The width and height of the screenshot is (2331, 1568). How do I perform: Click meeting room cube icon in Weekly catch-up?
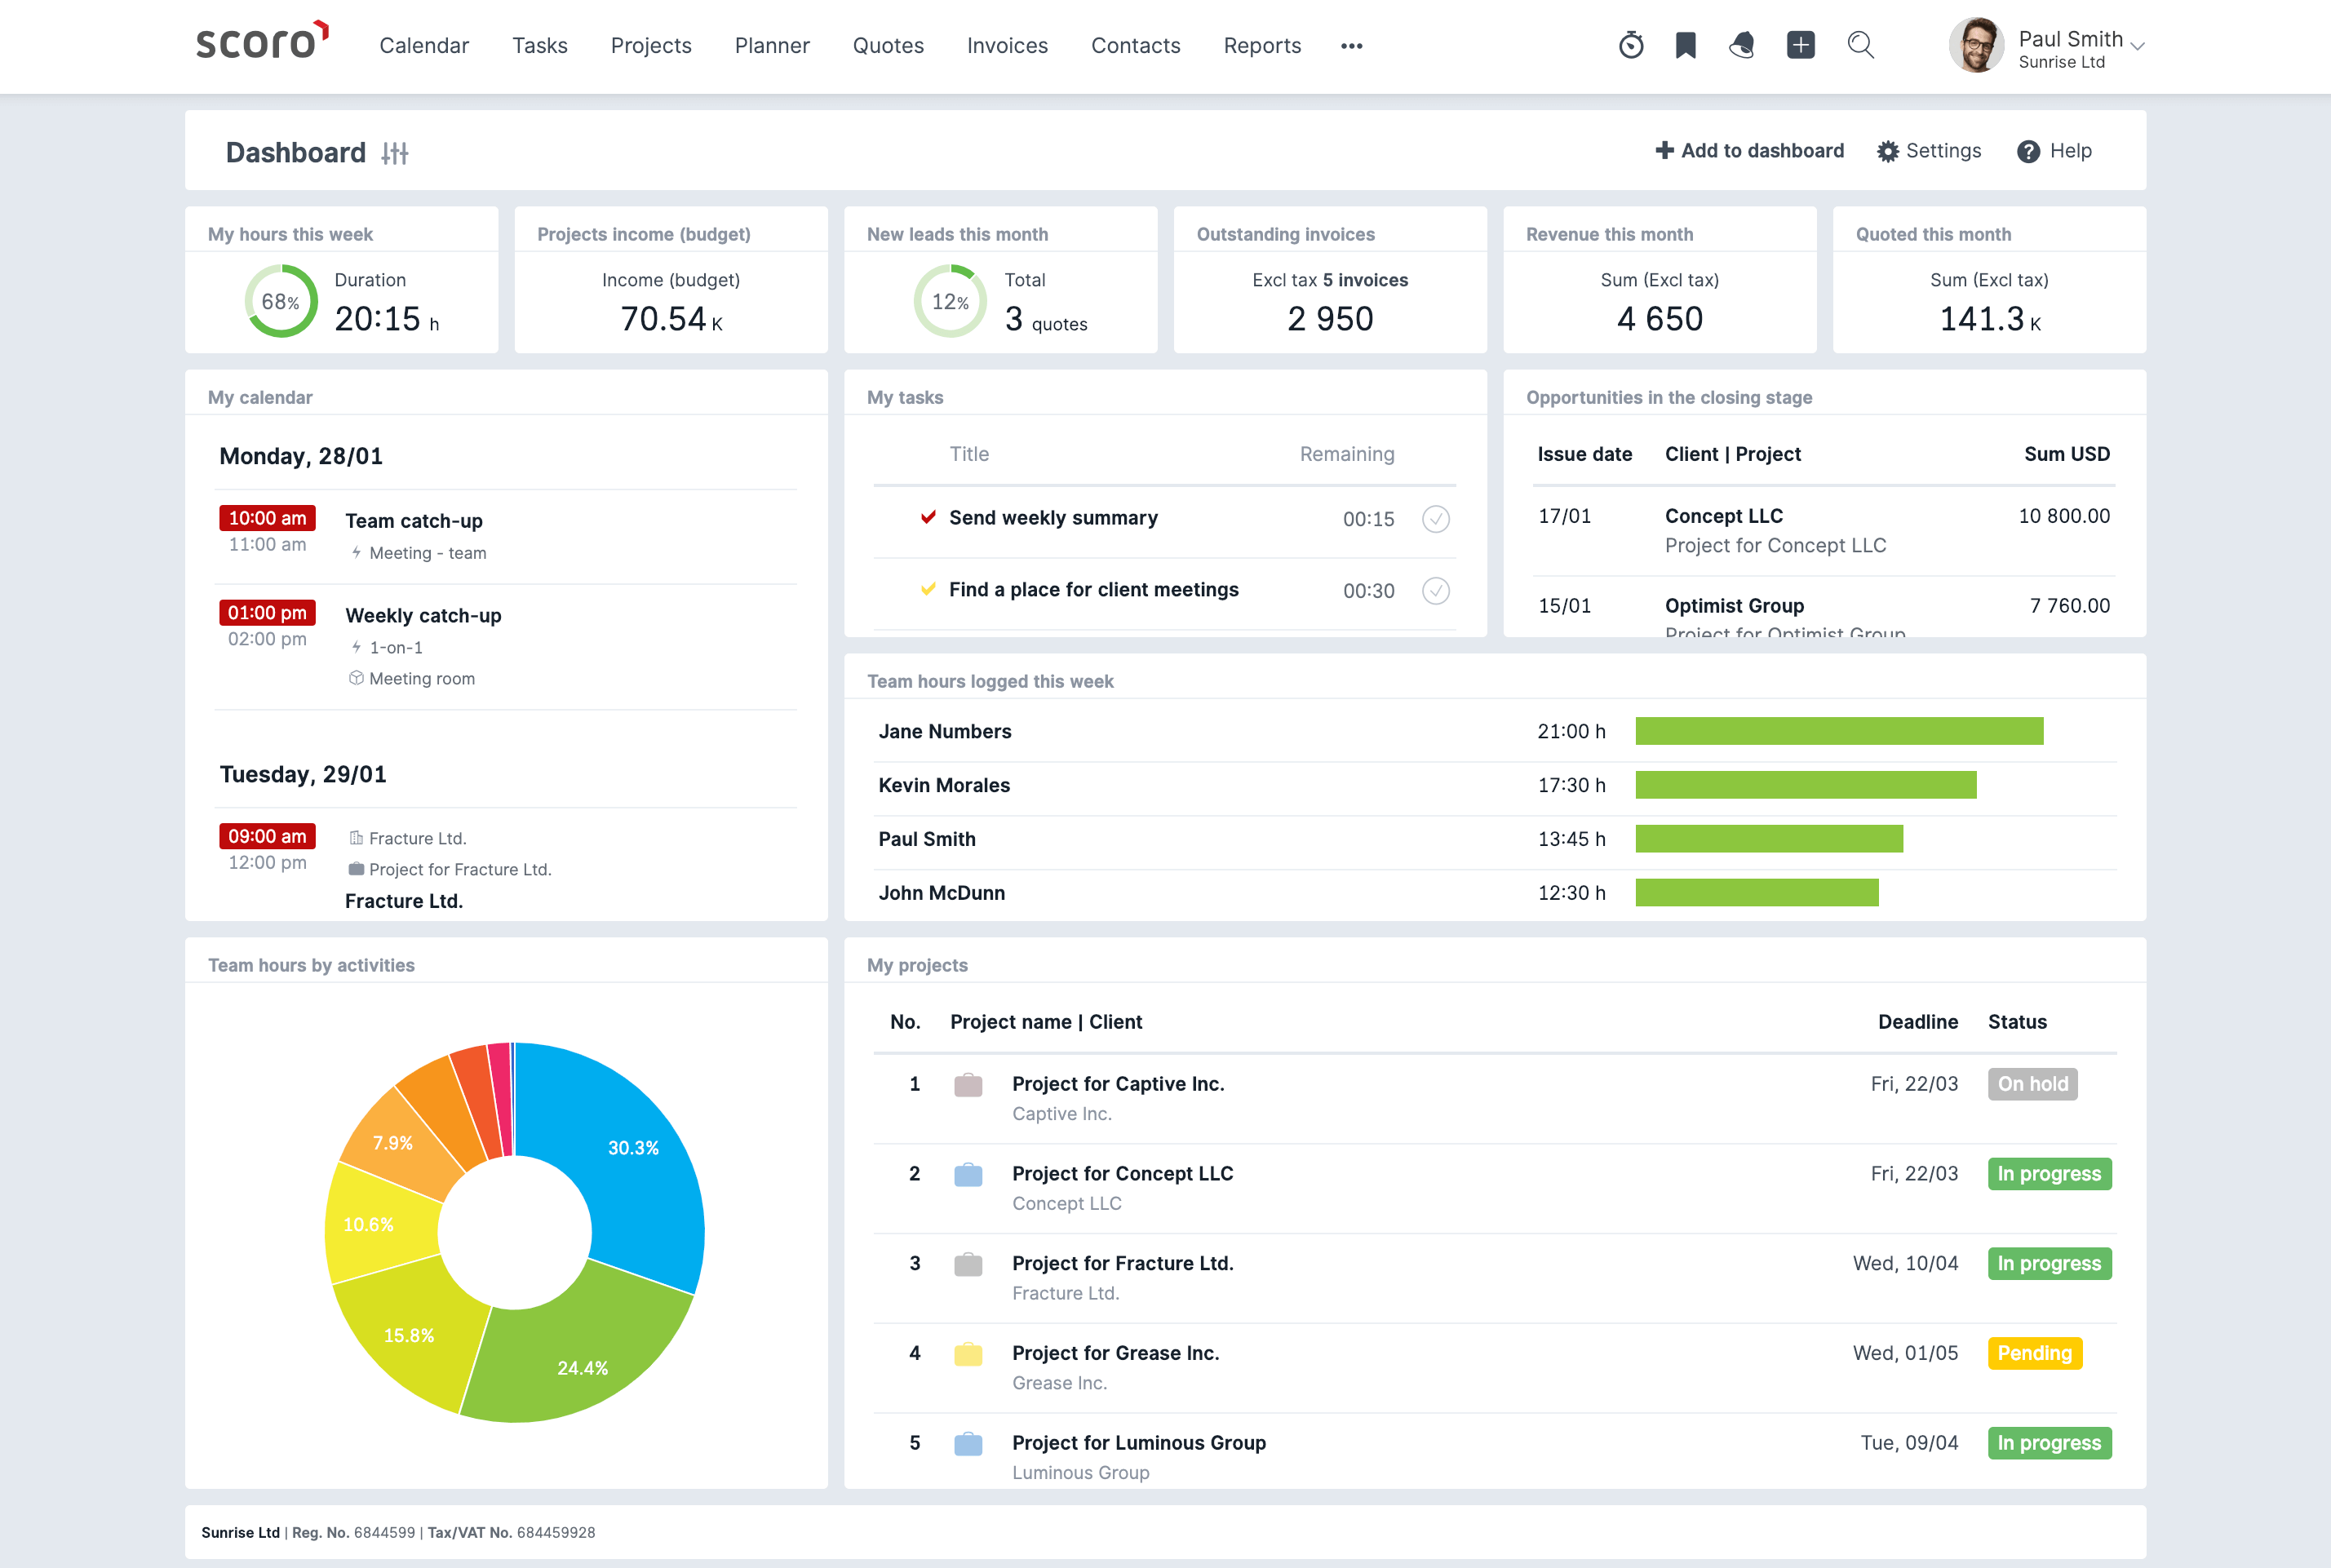355,678
